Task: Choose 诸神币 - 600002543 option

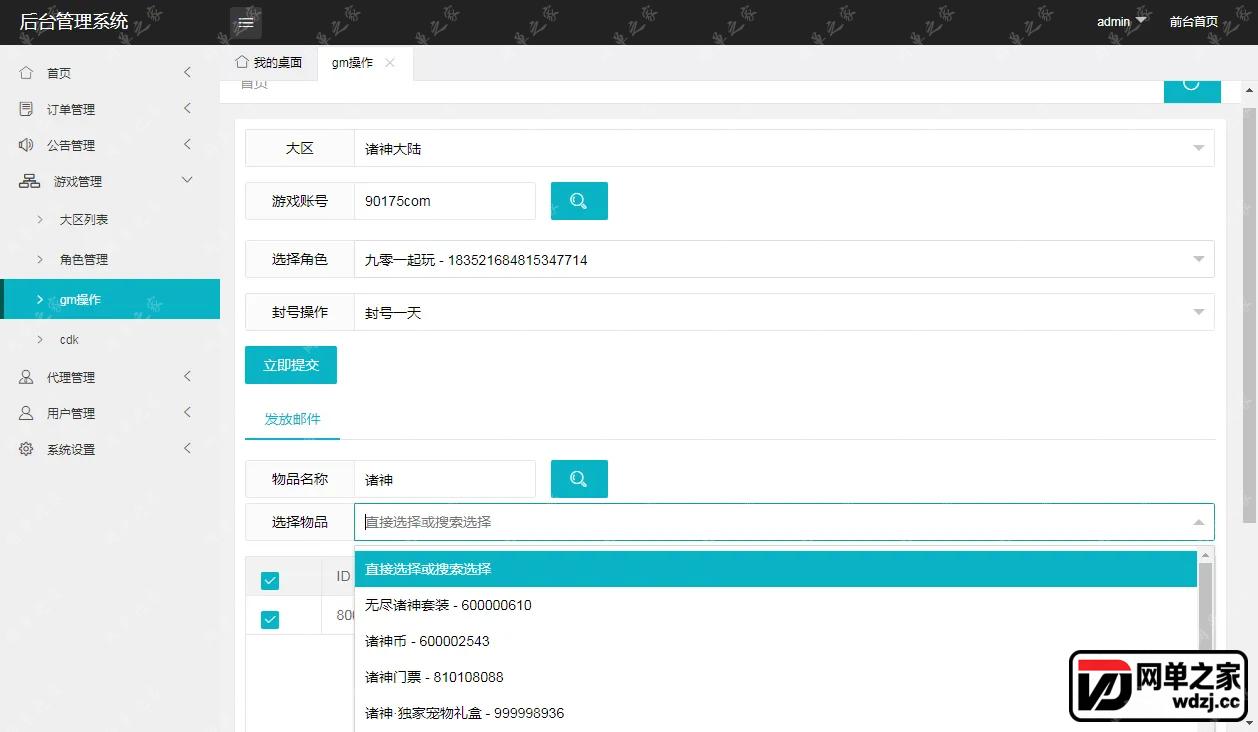Action: (x=776, y=641)
